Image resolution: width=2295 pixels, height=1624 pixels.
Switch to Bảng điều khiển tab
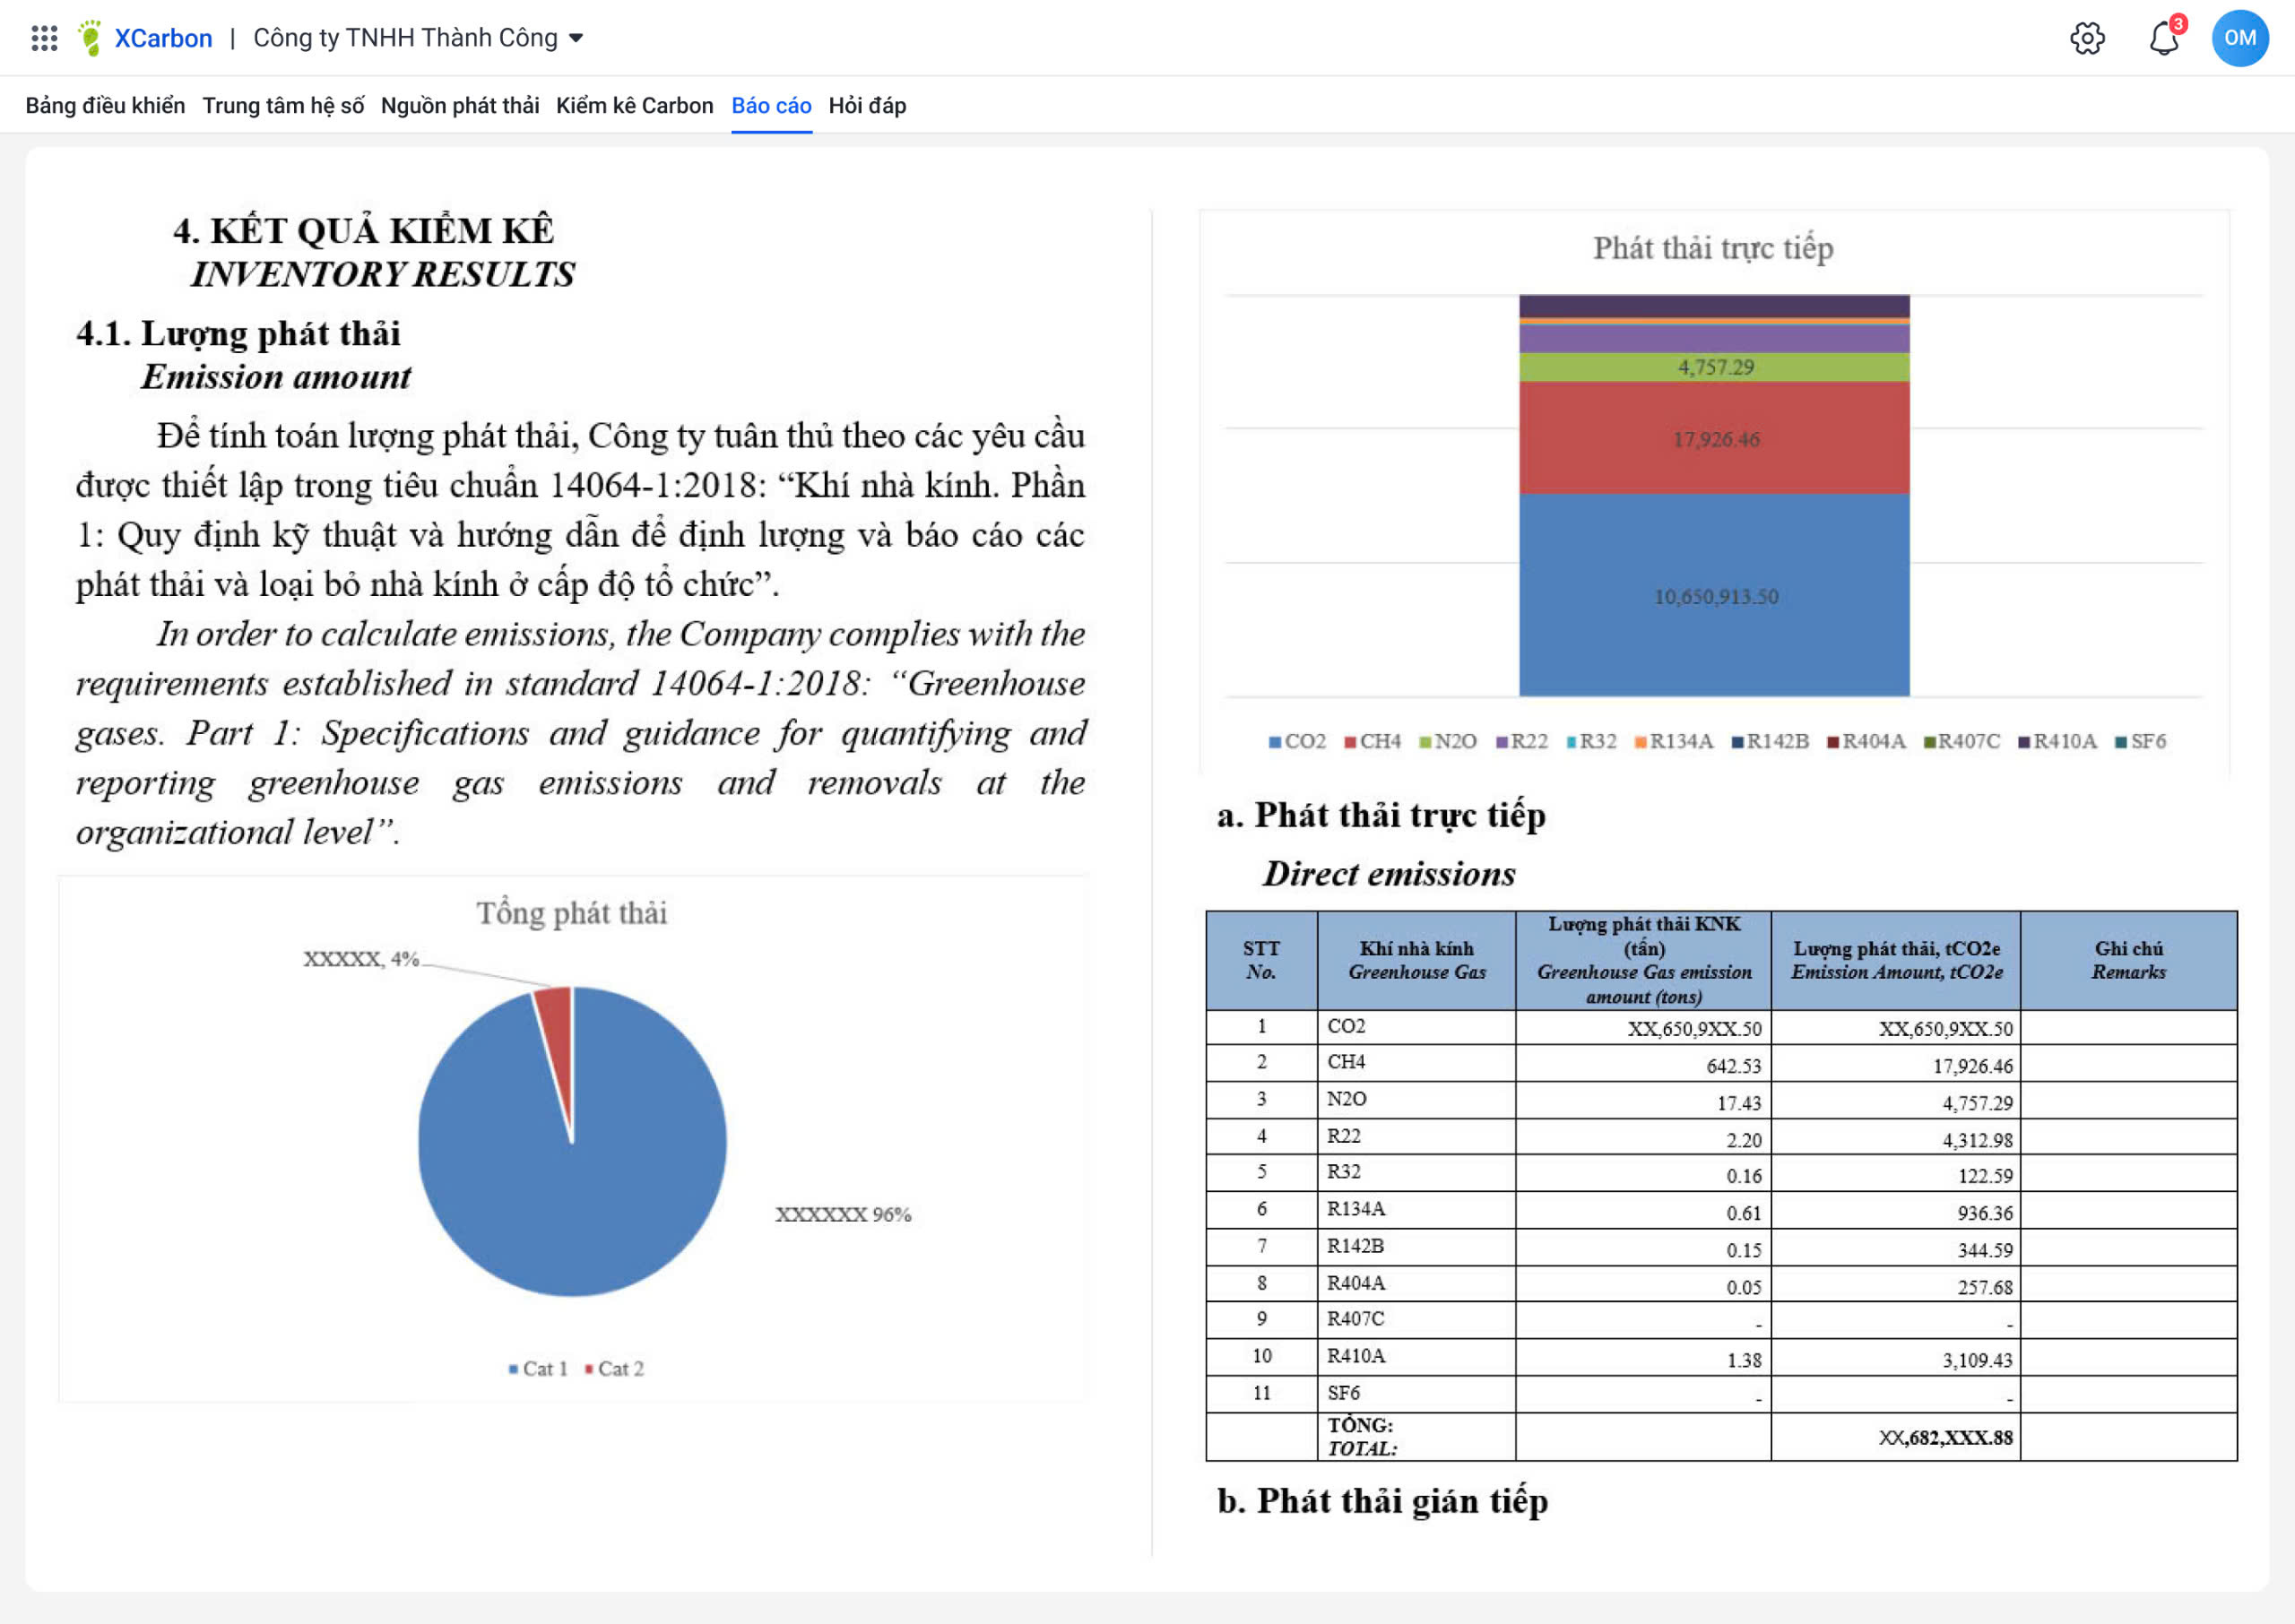click(x=105, y=106)
